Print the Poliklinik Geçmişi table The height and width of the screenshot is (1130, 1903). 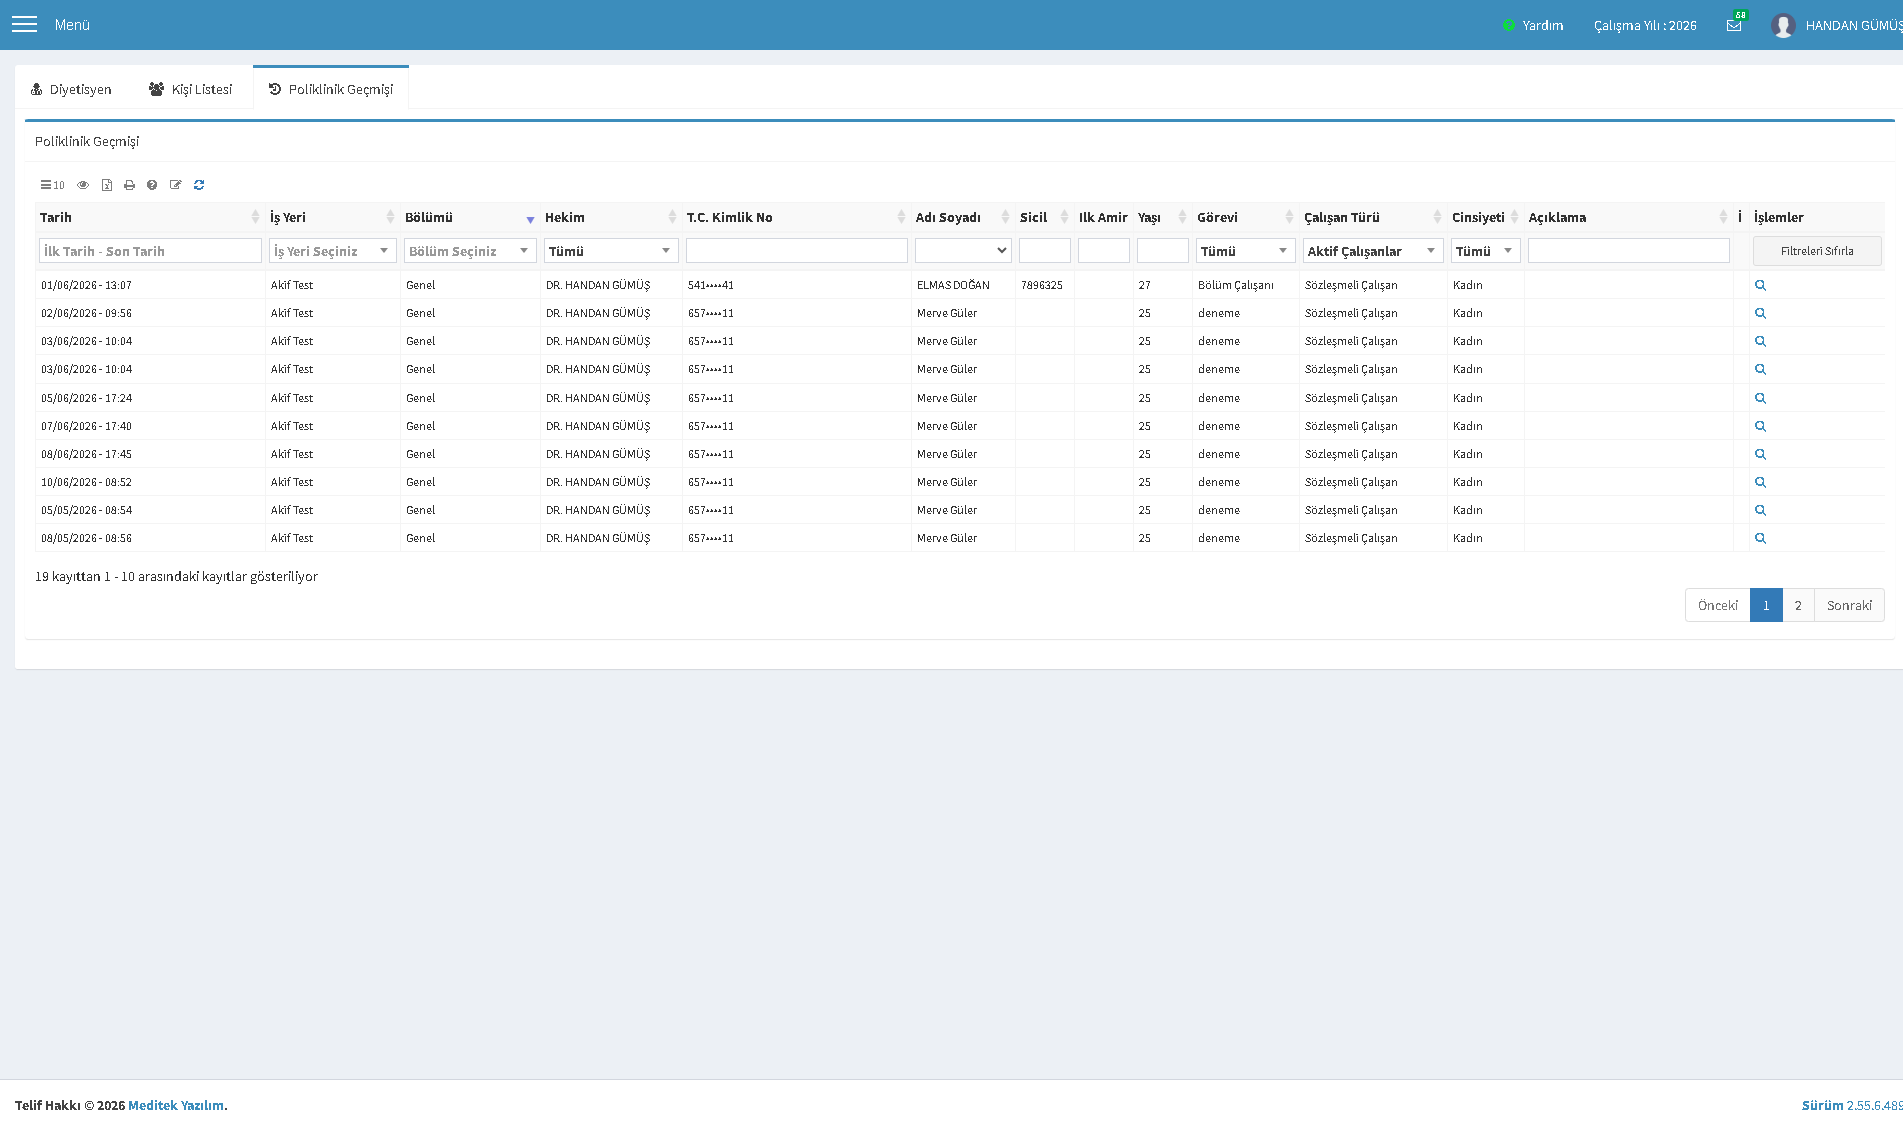(129, 185)
